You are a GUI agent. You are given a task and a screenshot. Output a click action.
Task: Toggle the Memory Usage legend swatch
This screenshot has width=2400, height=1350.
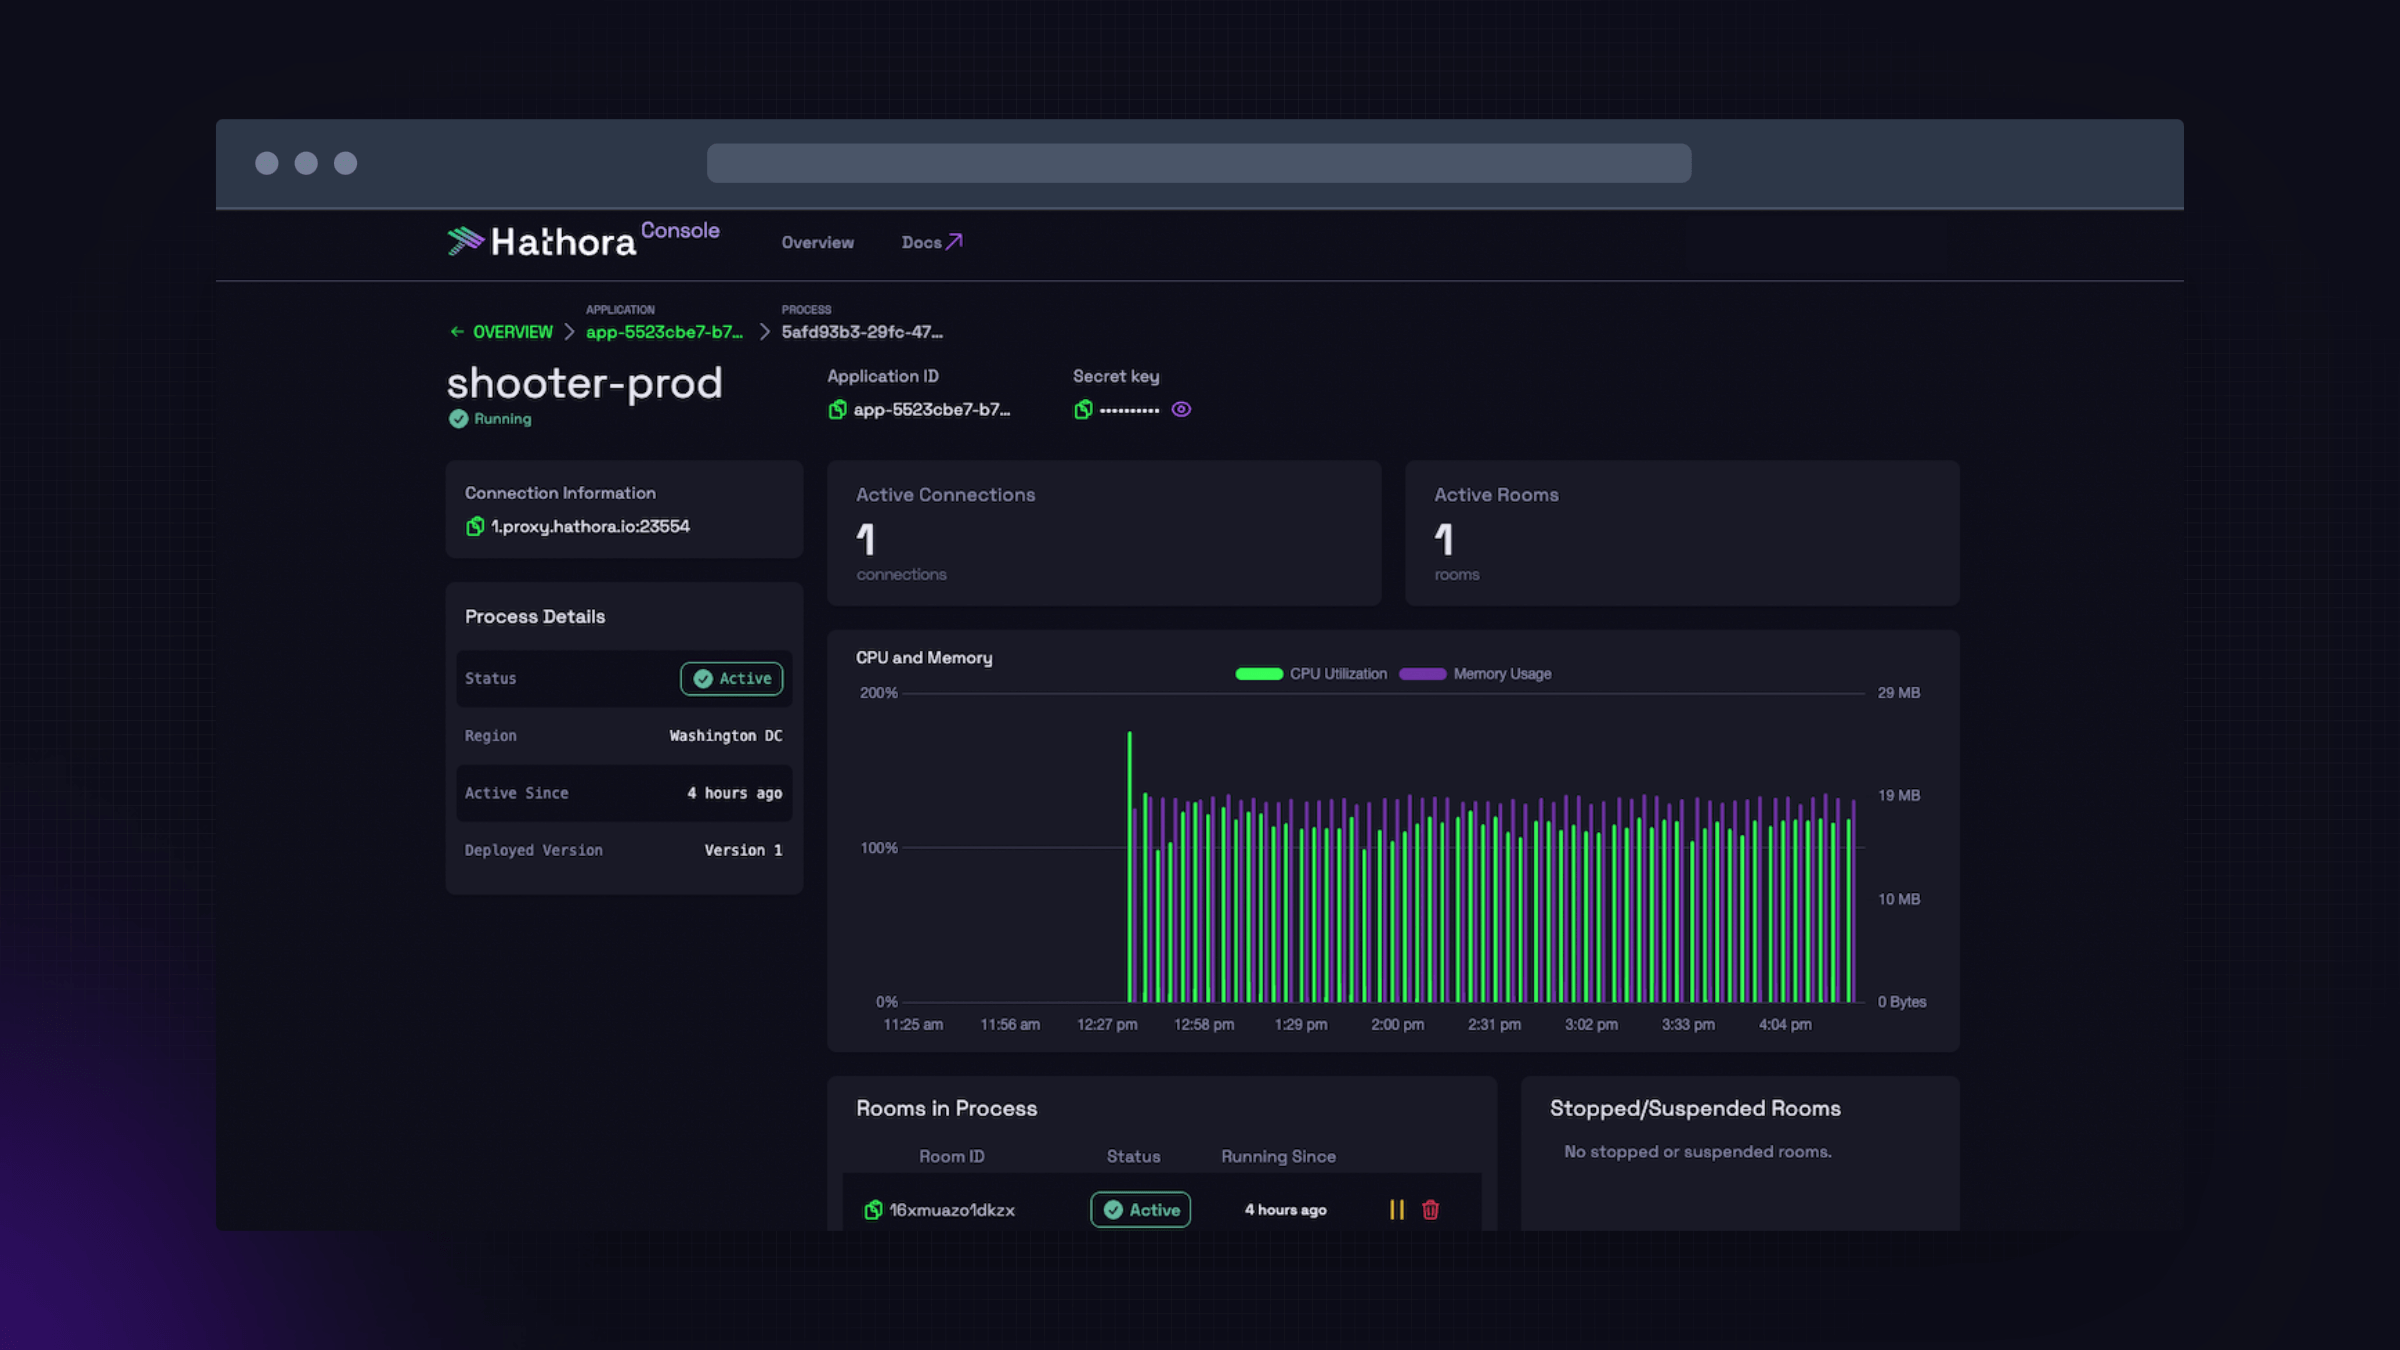(1423, 674)
